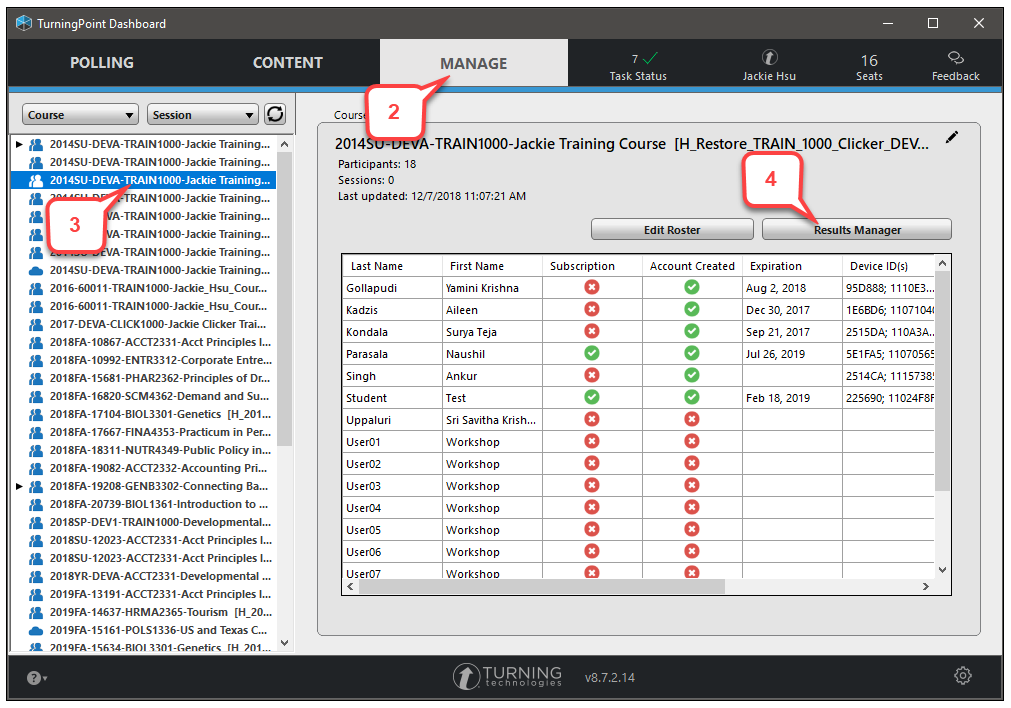Click the roster table horizontal scrollbar thumb
This screenshot has width=1011, height=708.
[x=542, y=586]
